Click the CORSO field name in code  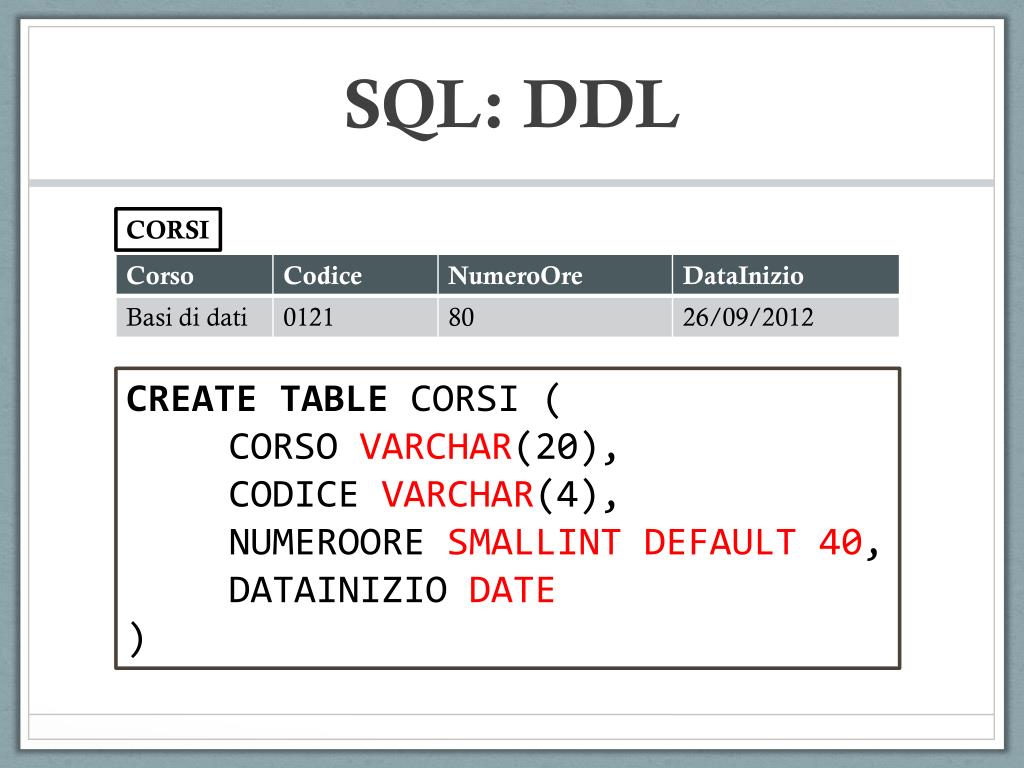[283, 447]
